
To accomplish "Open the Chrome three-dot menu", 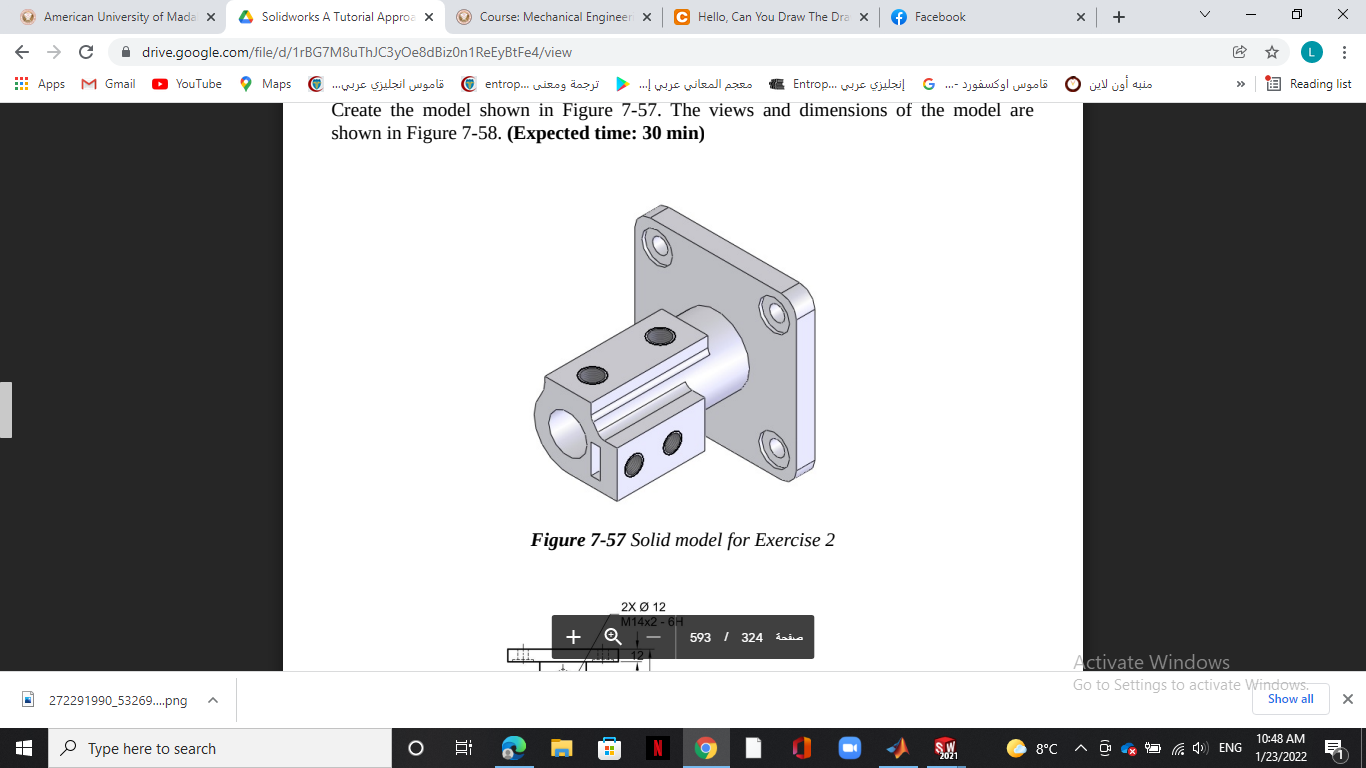I will 1346,52.
